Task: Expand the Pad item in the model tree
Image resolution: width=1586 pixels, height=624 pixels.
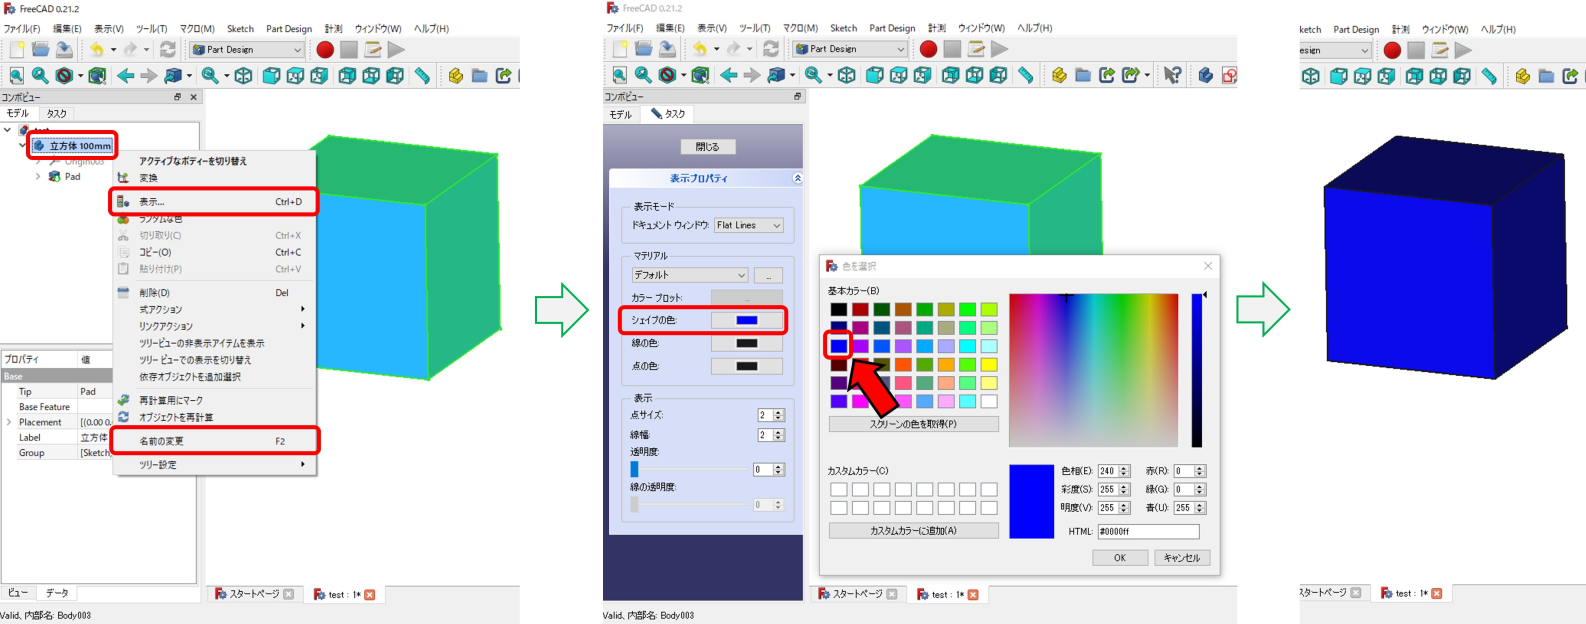Action: point(38,177)
